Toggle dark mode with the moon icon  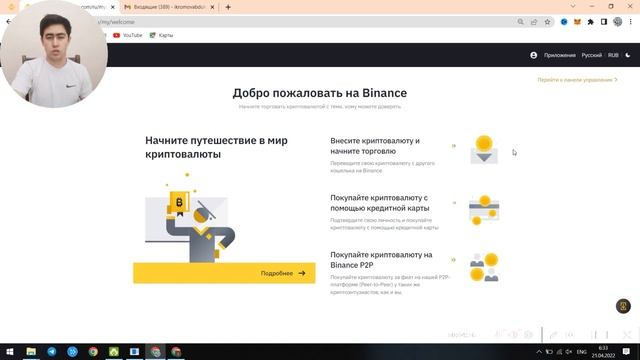628,55
